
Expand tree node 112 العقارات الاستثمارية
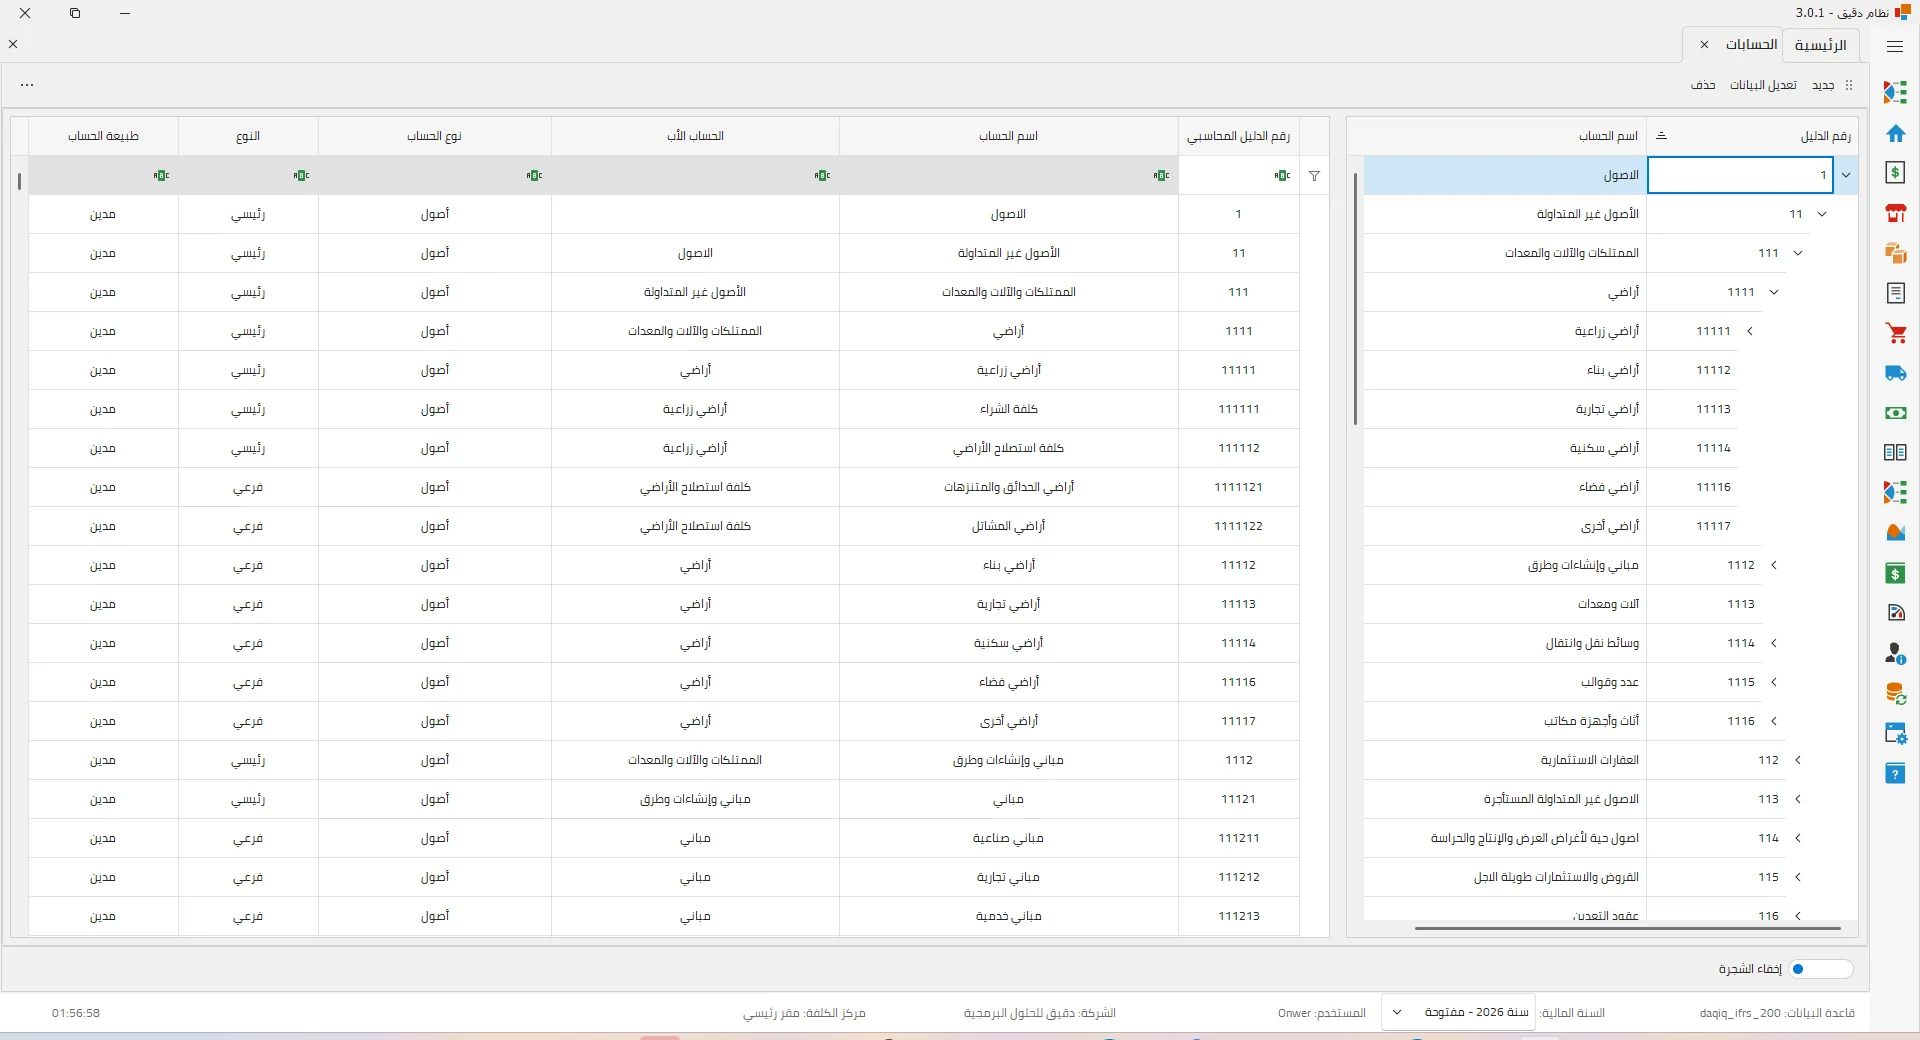pos(1798,760)
